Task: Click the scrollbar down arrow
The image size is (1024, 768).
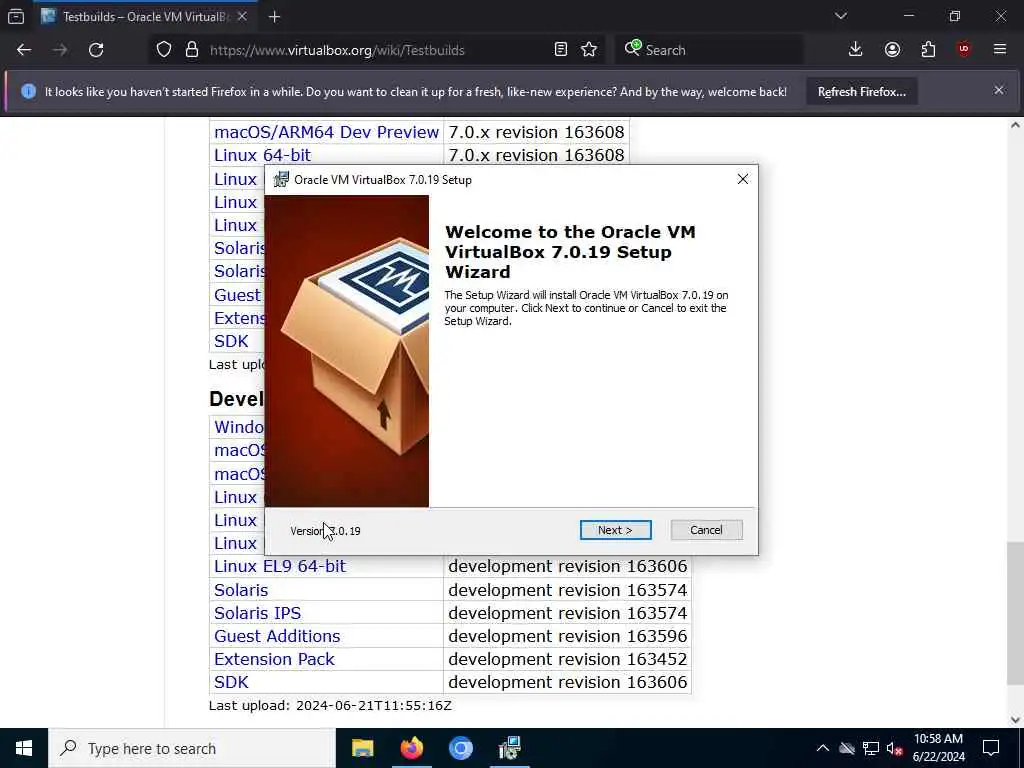Action: pos(1015,720)
